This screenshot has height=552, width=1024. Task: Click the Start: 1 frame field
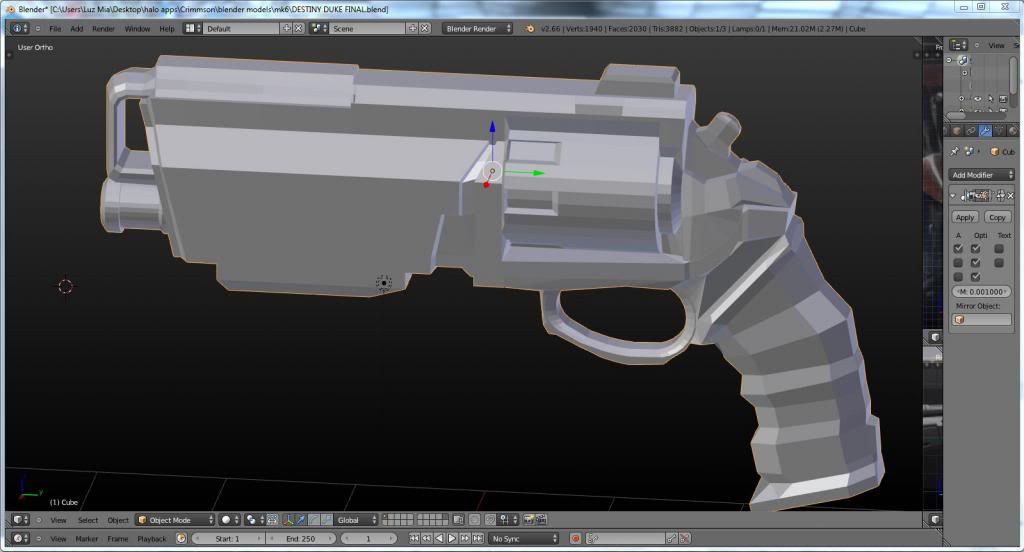(x=227, y=539)
